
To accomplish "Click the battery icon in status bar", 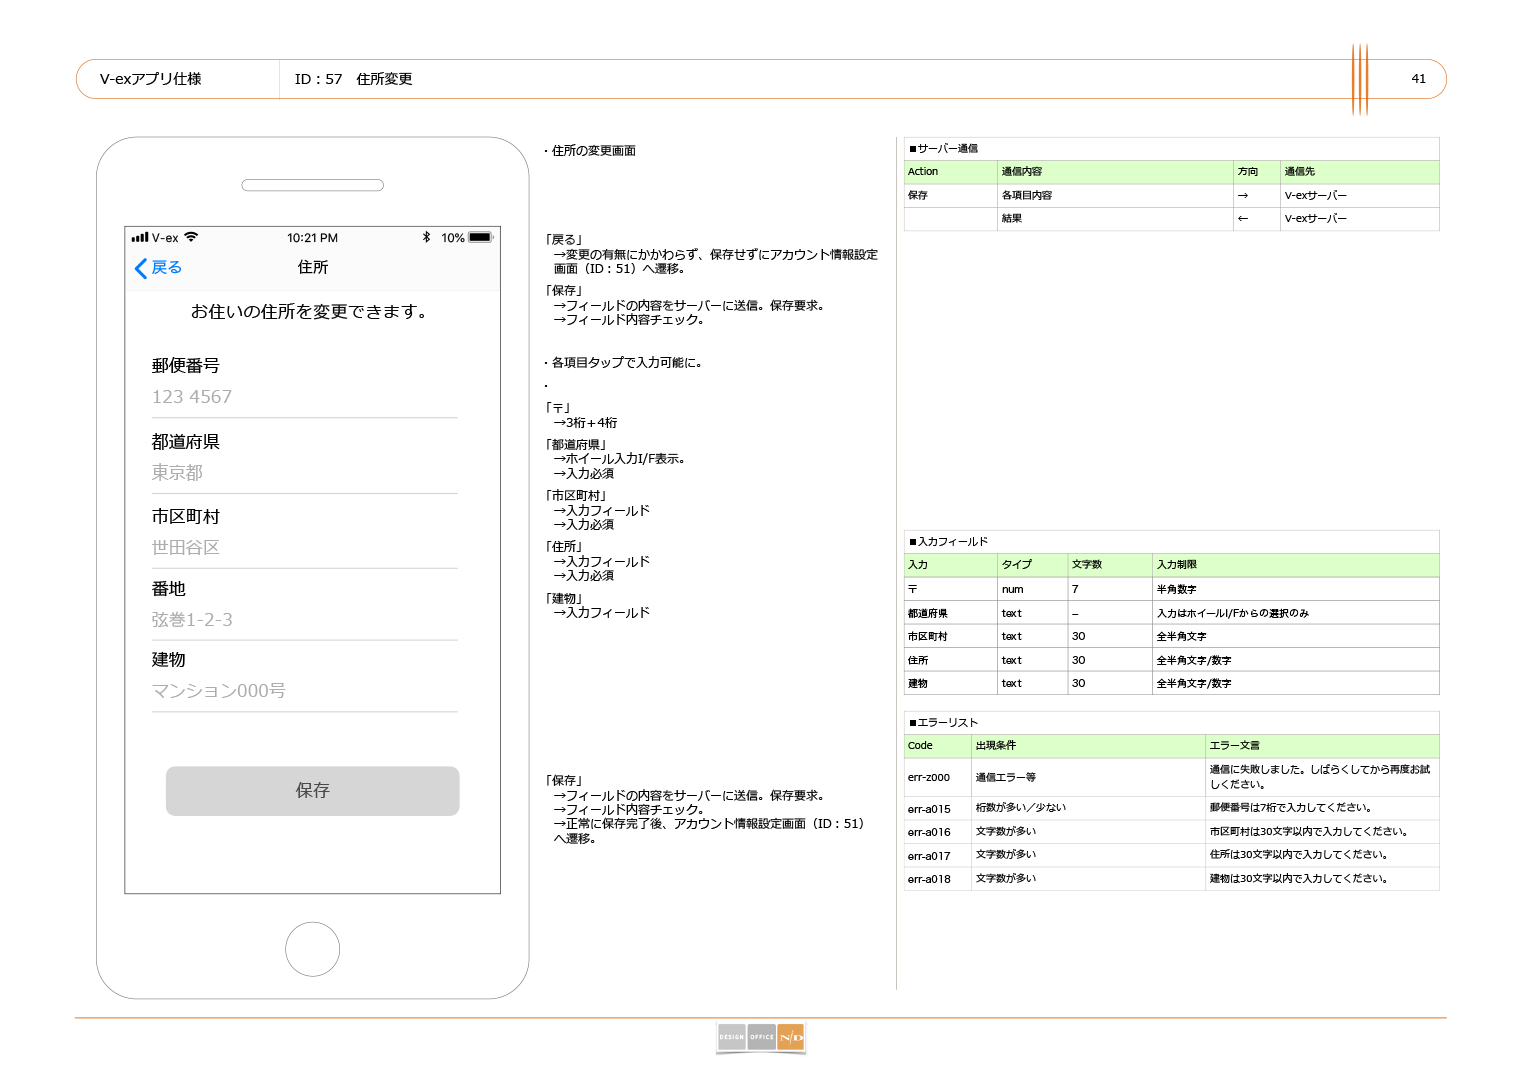I will coord(481,237).
